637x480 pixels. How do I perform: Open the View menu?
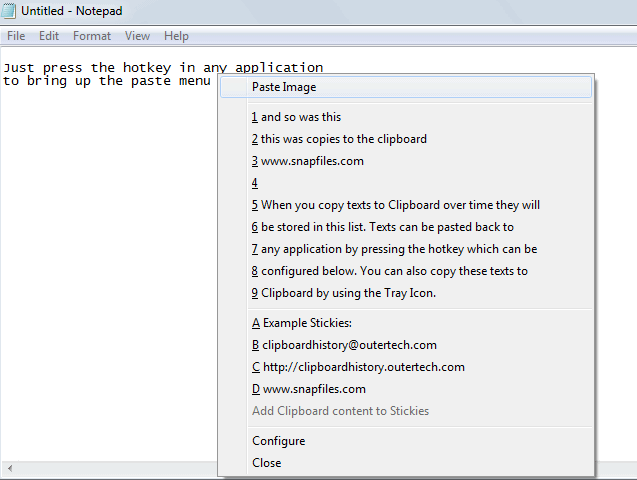coord(138,36)
